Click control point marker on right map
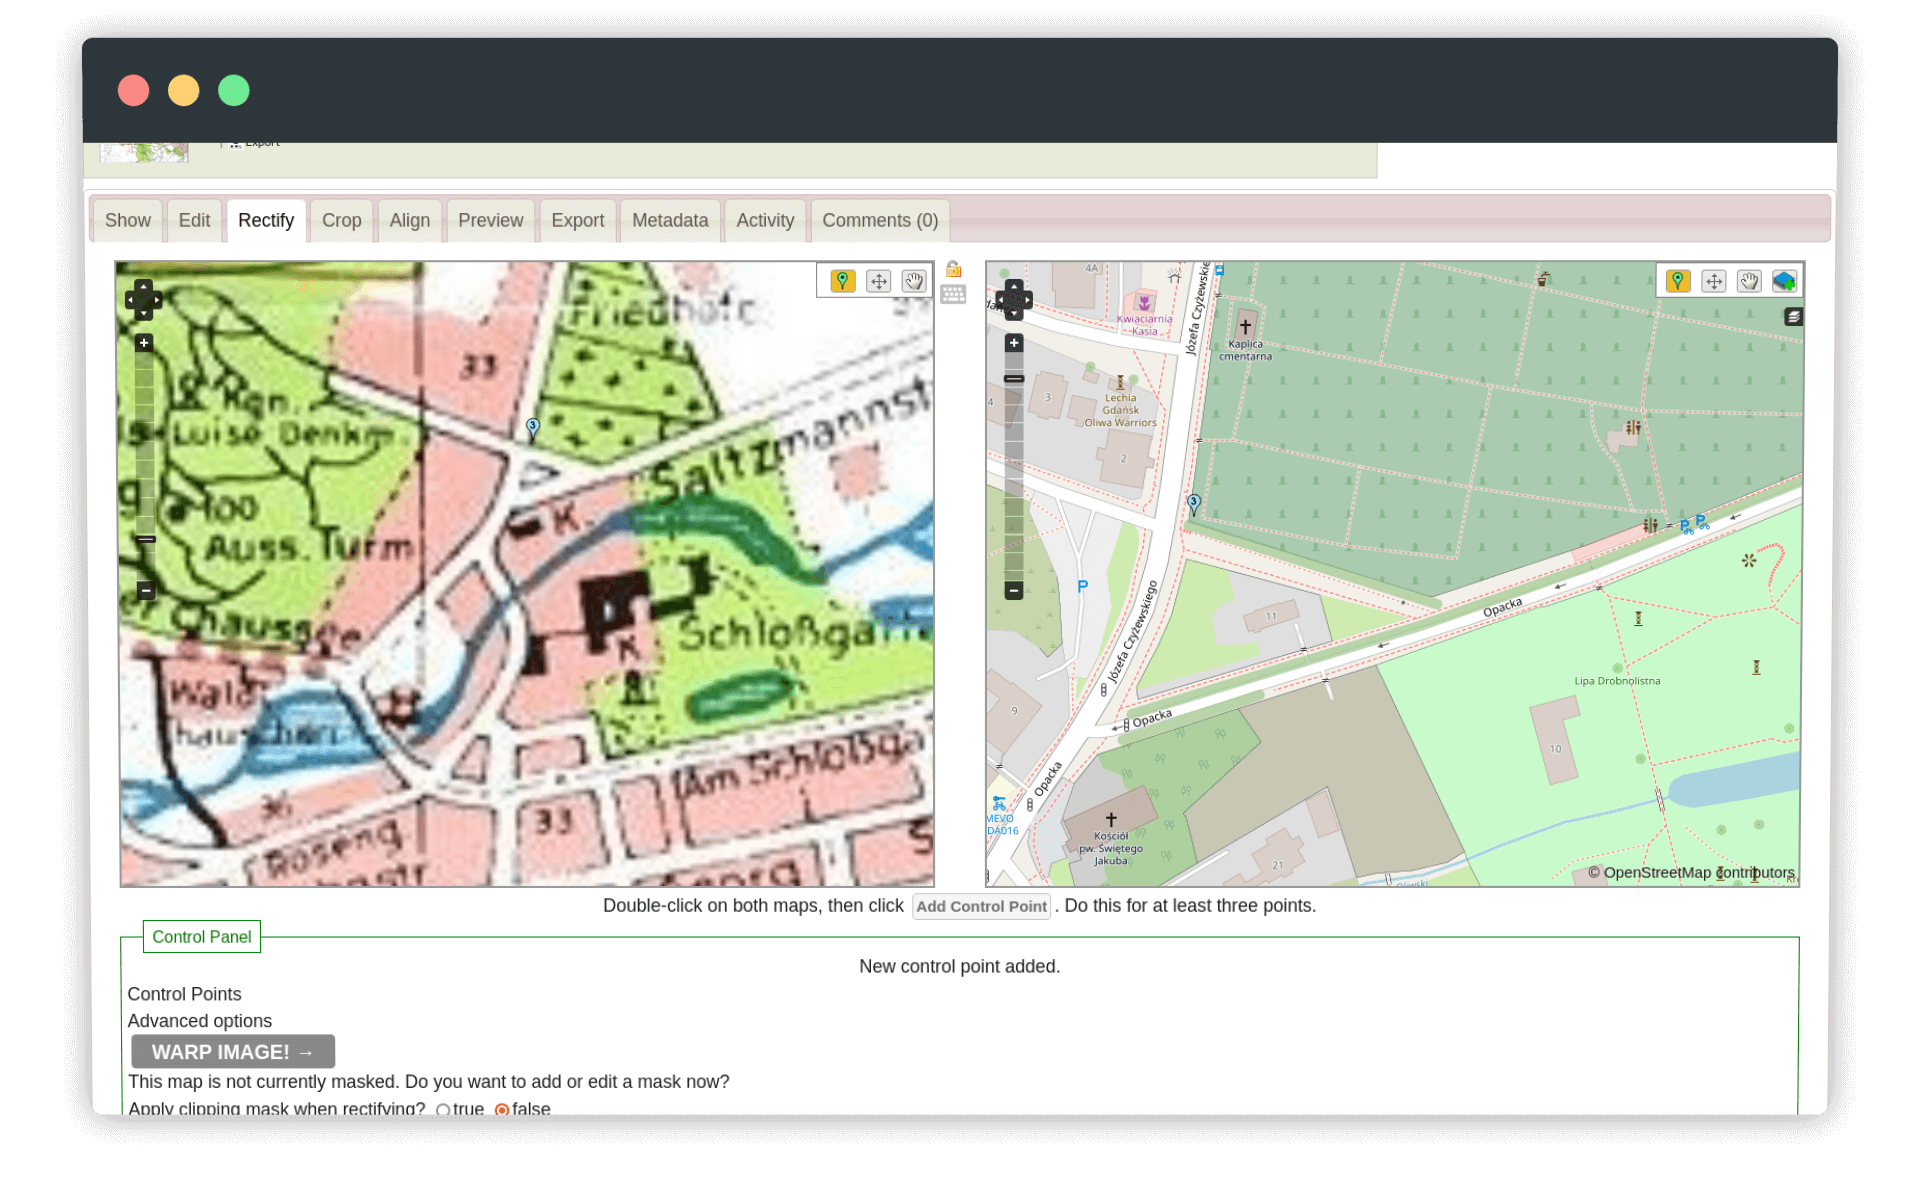The width and height of the screenshot is (1920, 1200). click(x=1194, y=504)
